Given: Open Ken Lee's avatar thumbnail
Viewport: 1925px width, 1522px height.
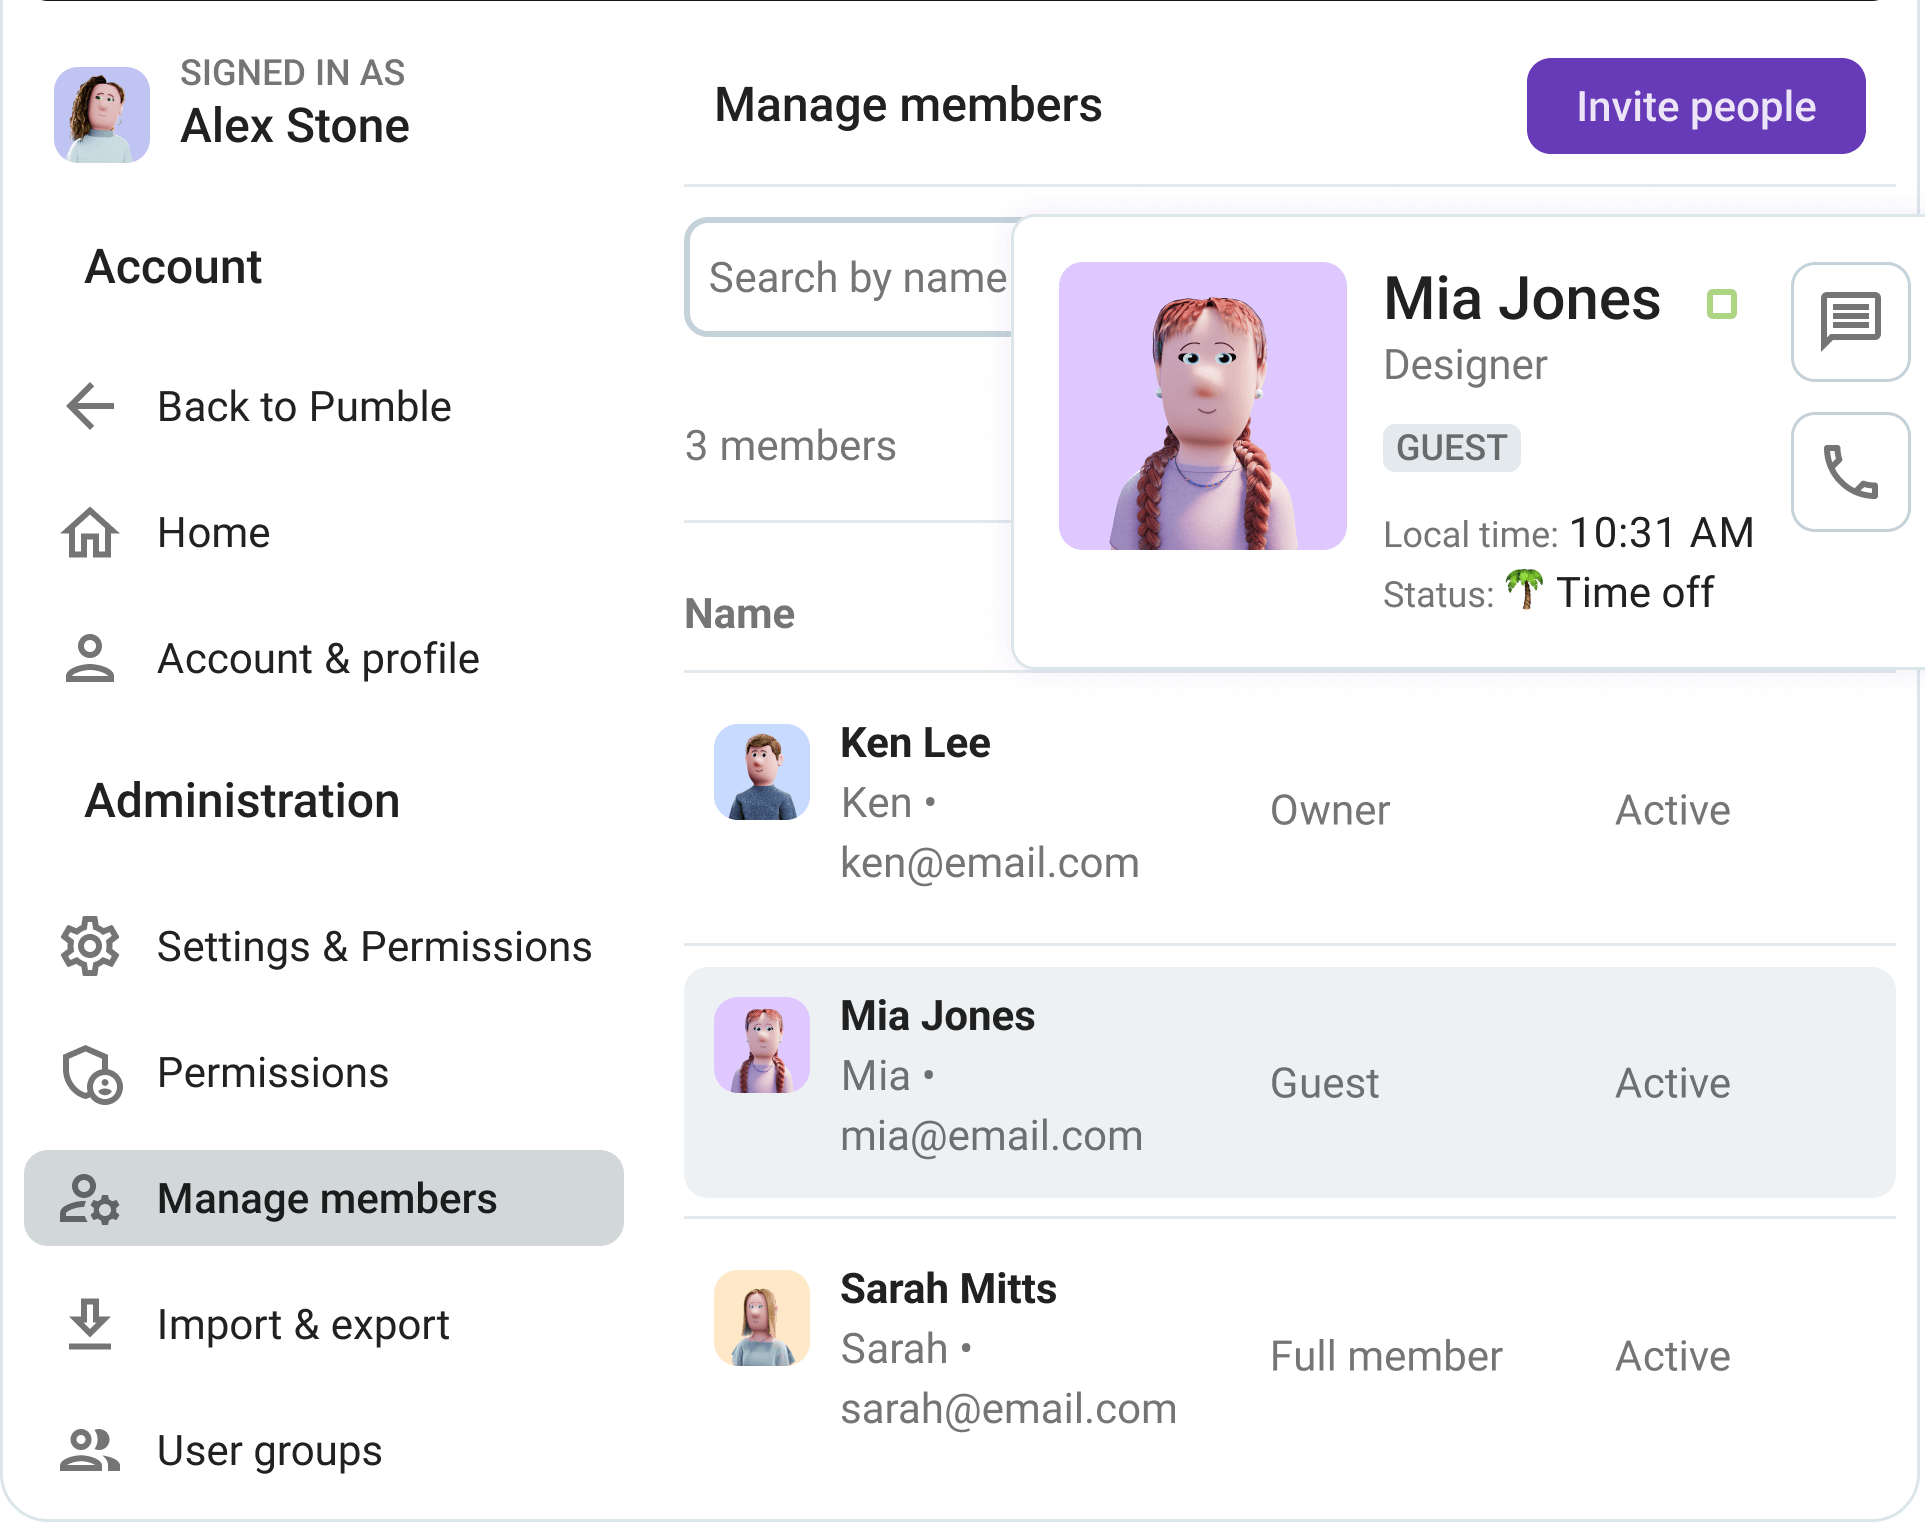Looking at the screenshot, I should tap(761, 772).
